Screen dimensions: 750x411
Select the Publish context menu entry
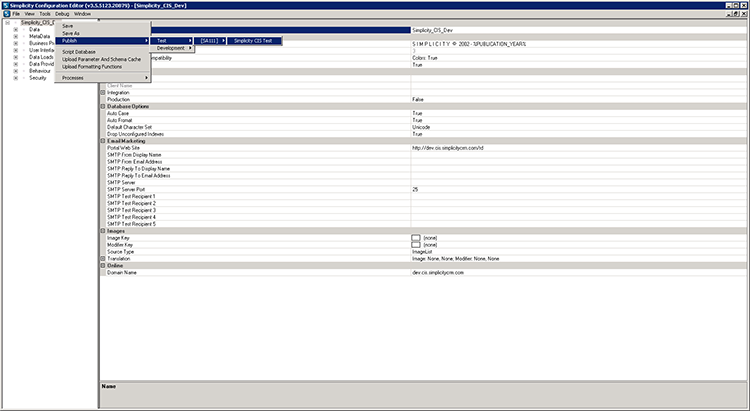(103, 41)
